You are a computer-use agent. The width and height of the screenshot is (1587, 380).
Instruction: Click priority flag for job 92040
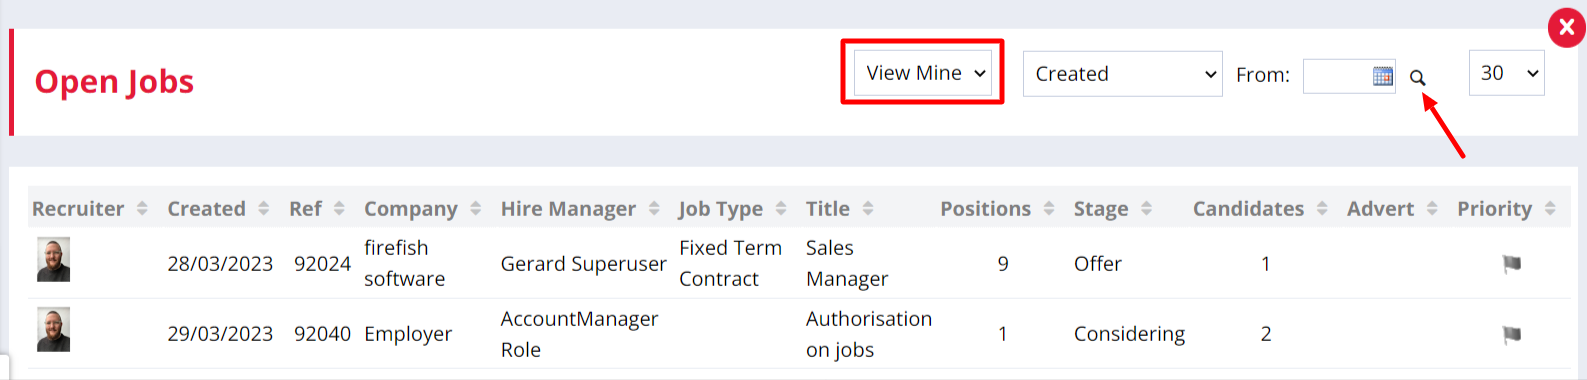coord(1512,335)
